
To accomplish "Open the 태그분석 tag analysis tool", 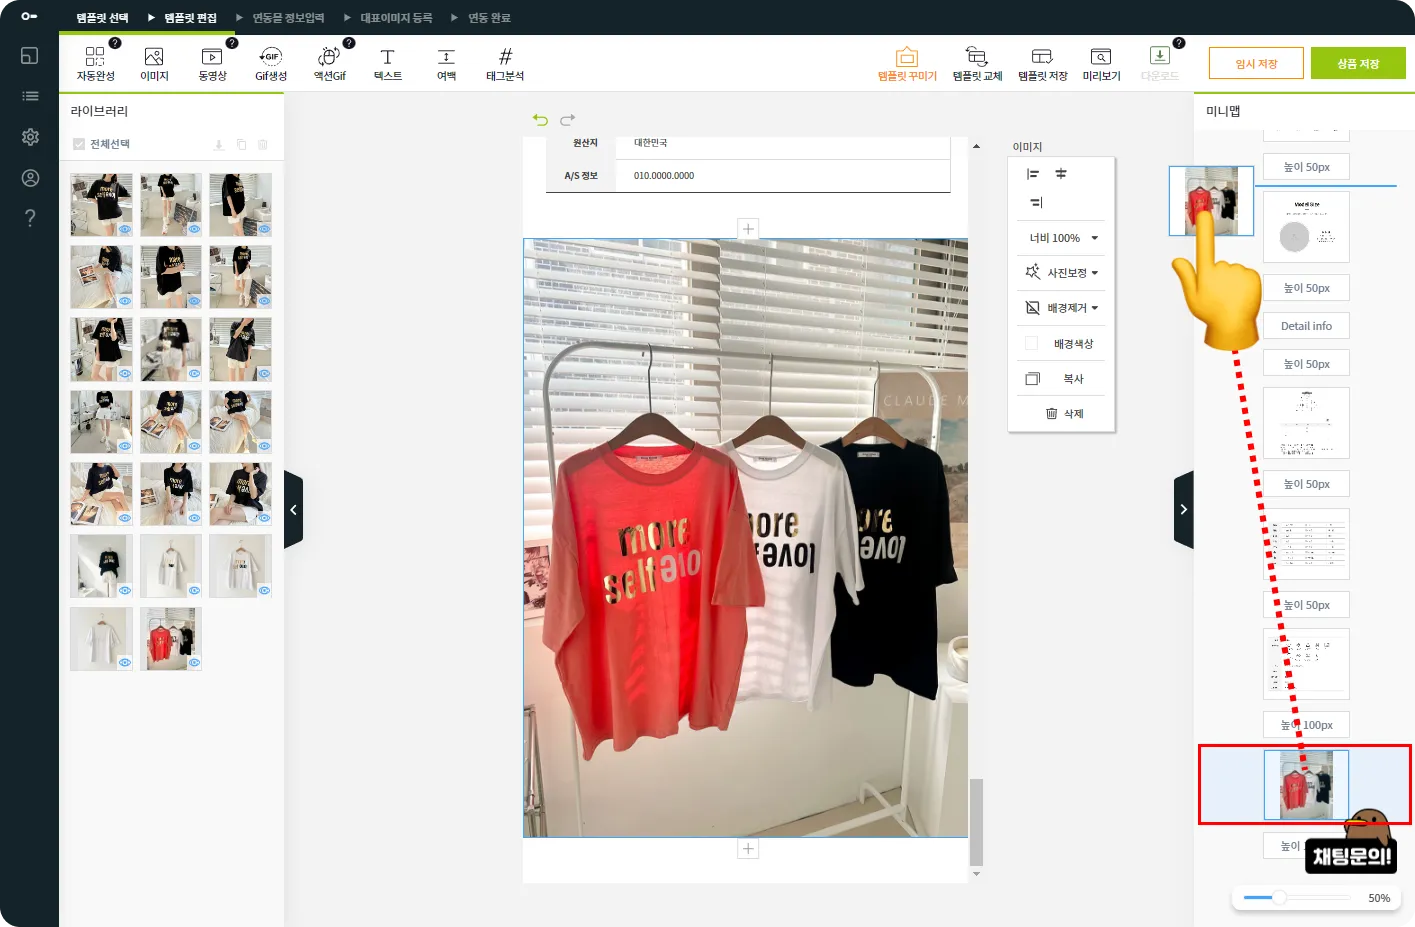I will tap(505, 58).
